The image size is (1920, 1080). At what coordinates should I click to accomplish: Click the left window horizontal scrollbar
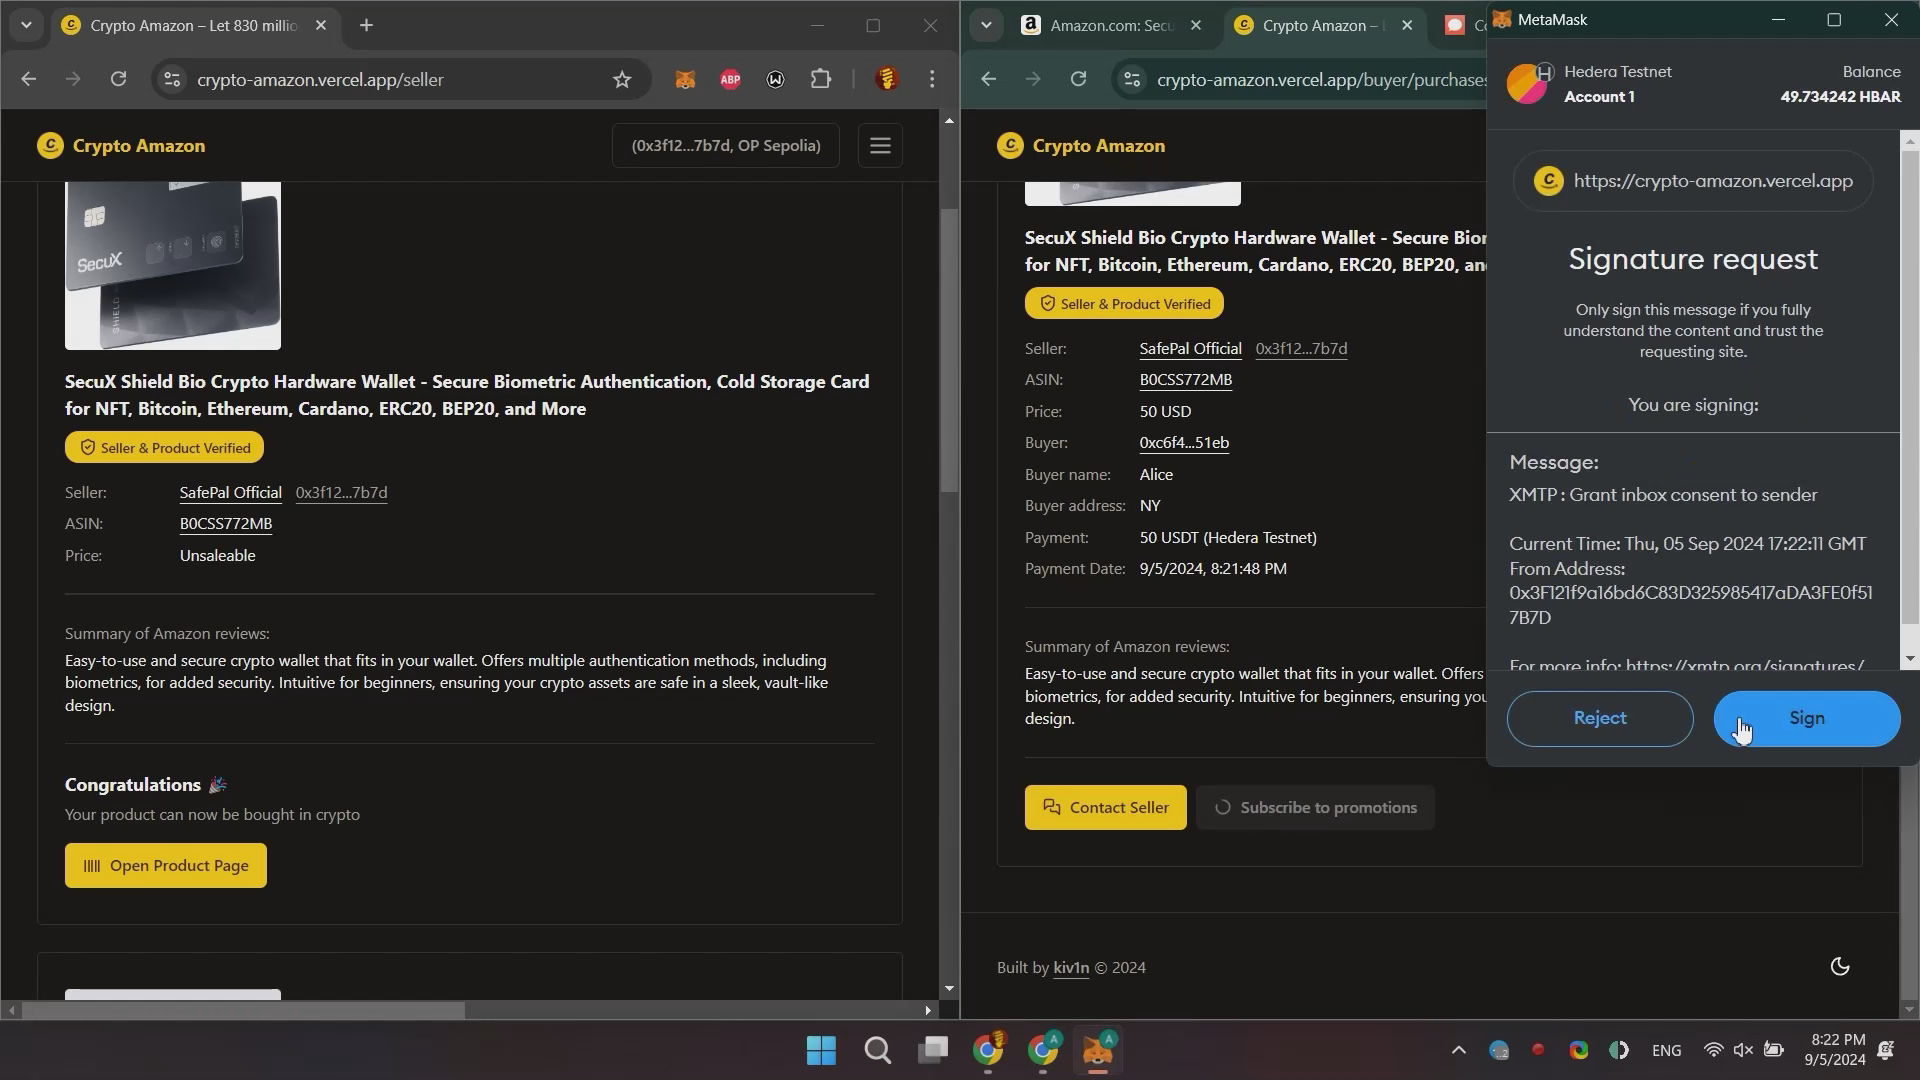(x=243, y=1011)
